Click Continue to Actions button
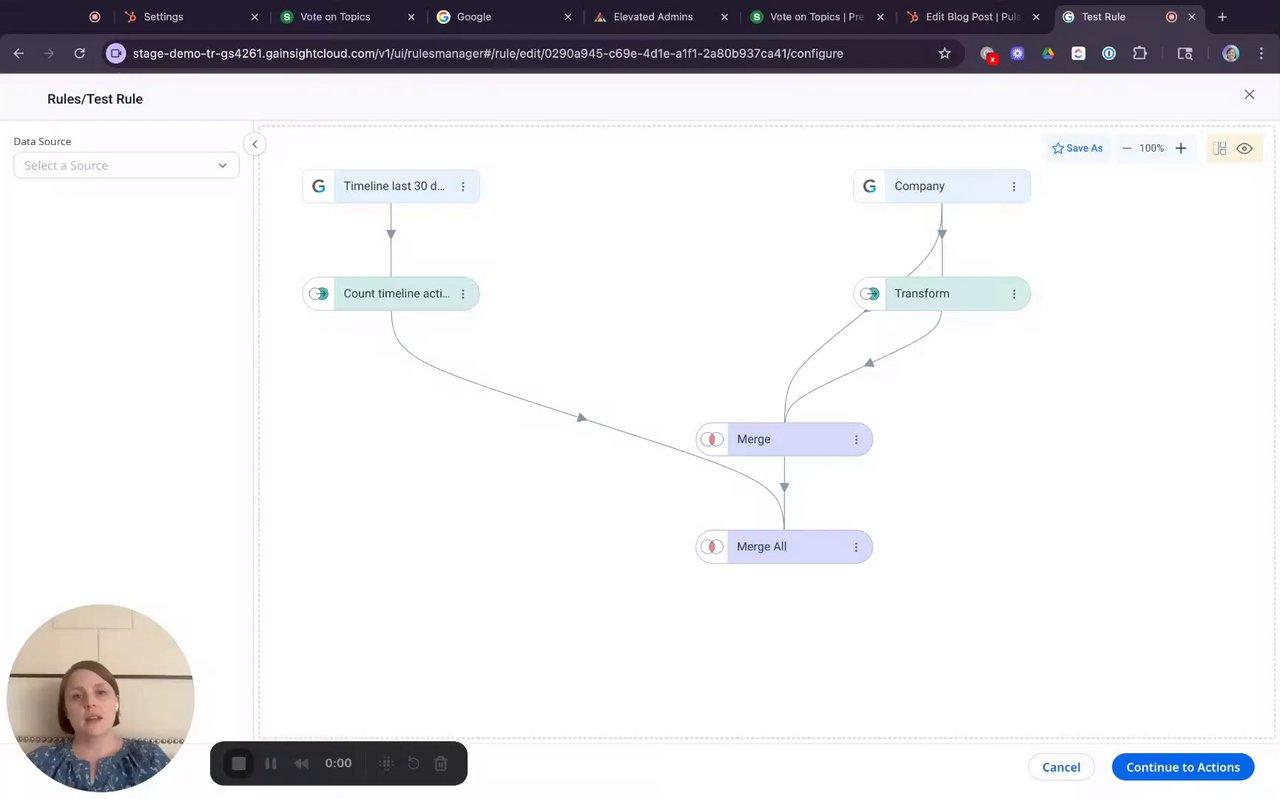1280x799 pixels. [x=1183, y=767]
